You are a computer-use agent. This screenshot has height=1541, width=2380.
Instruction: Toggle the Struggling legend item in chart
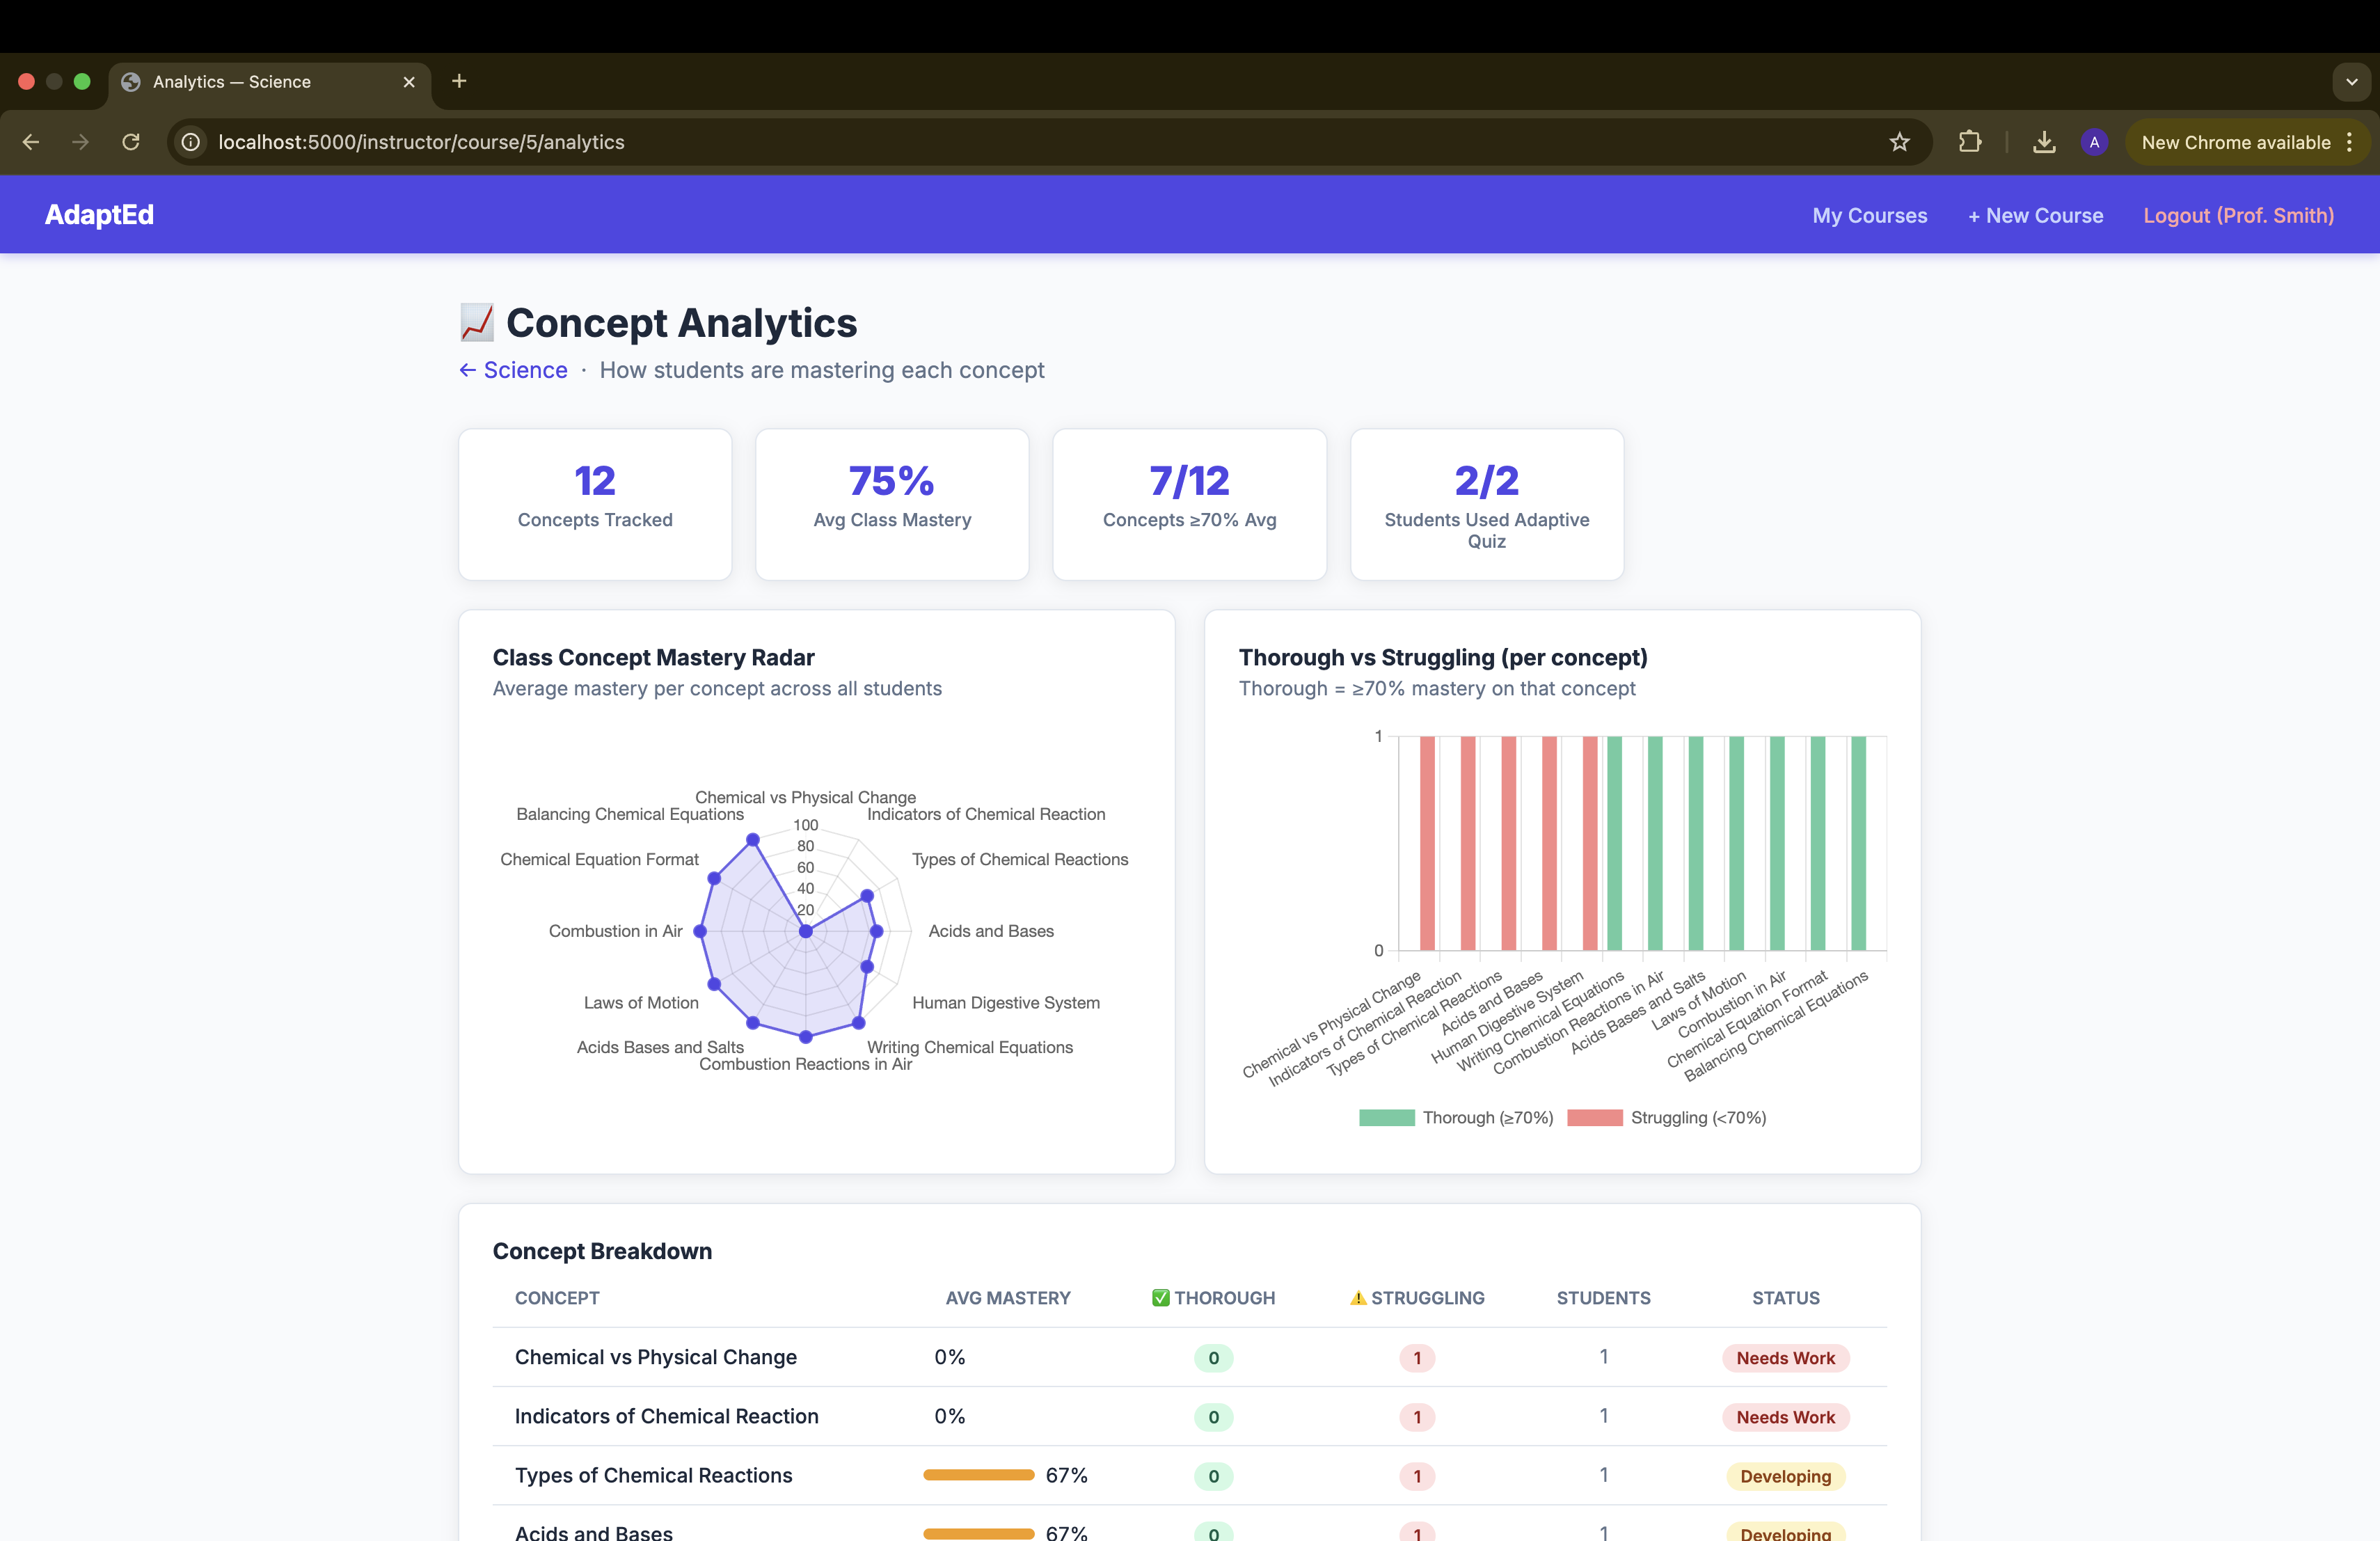point(1667,1117)
